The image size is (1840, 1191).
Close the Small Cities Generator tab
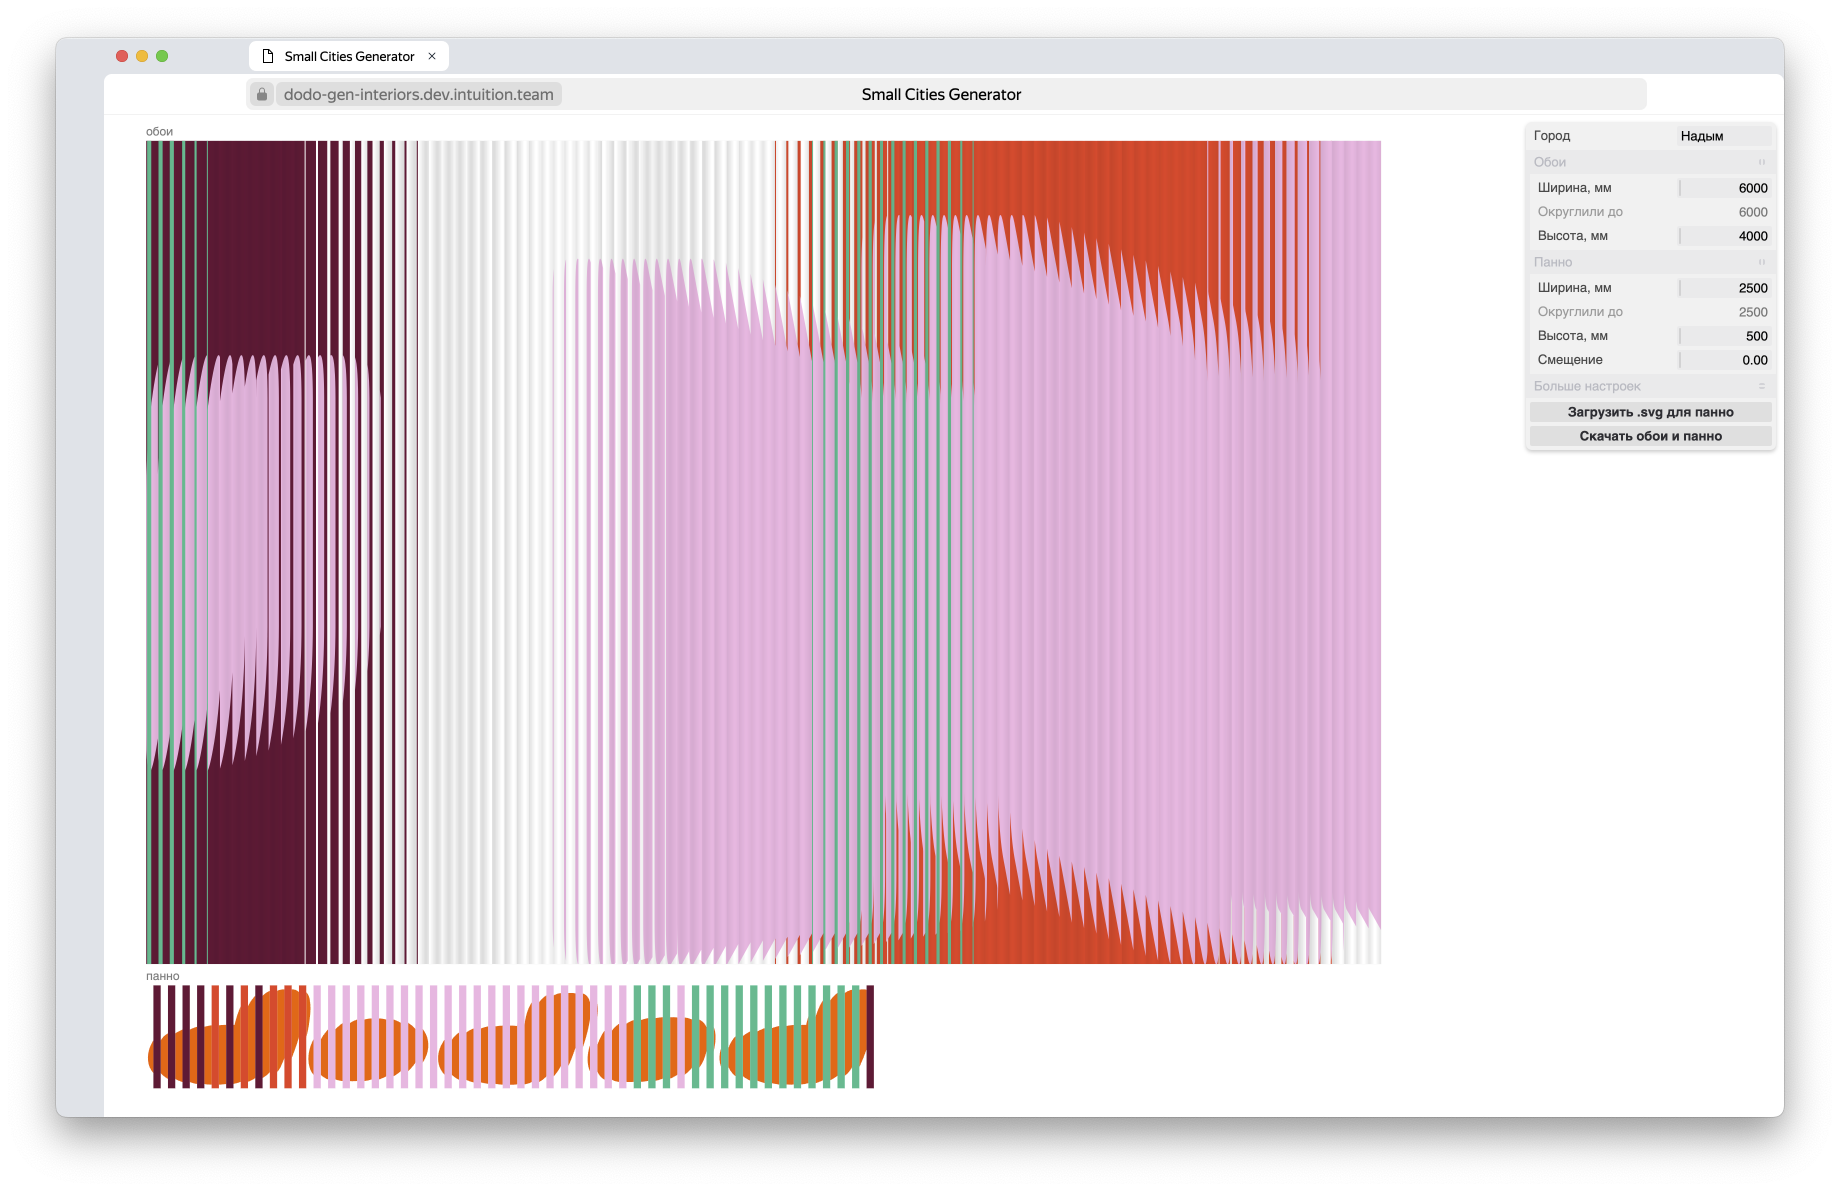[x=432, y=56]
